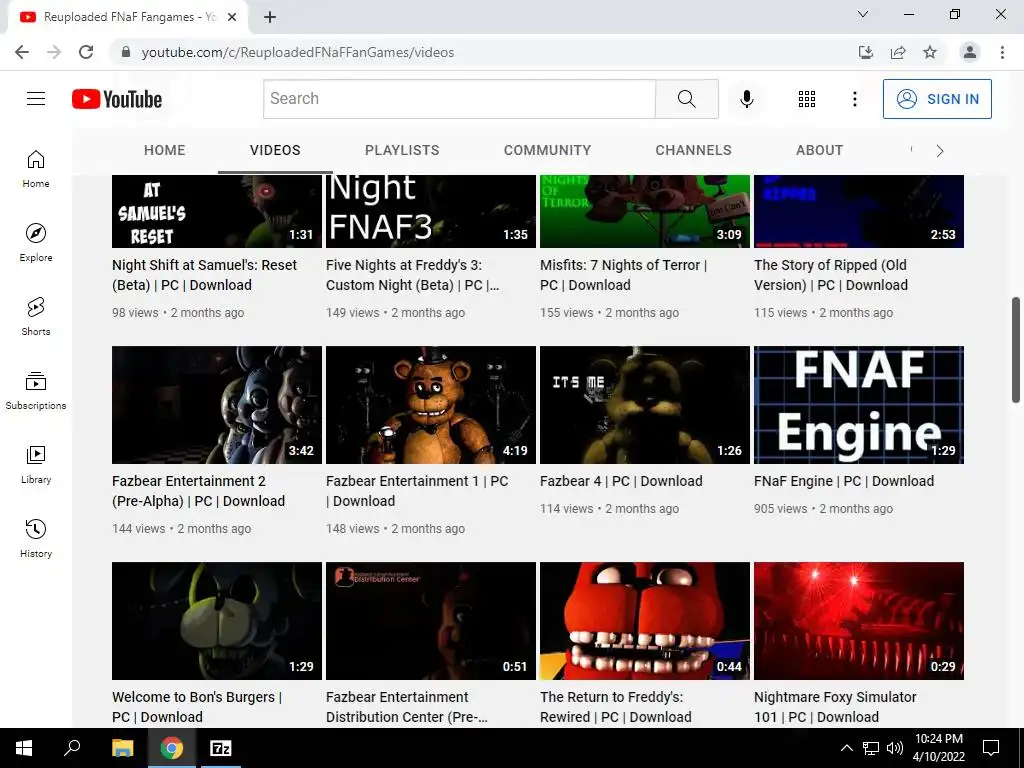Open YouTube settings three-dot menu
Screen dimensions: 1024x768
854,99
